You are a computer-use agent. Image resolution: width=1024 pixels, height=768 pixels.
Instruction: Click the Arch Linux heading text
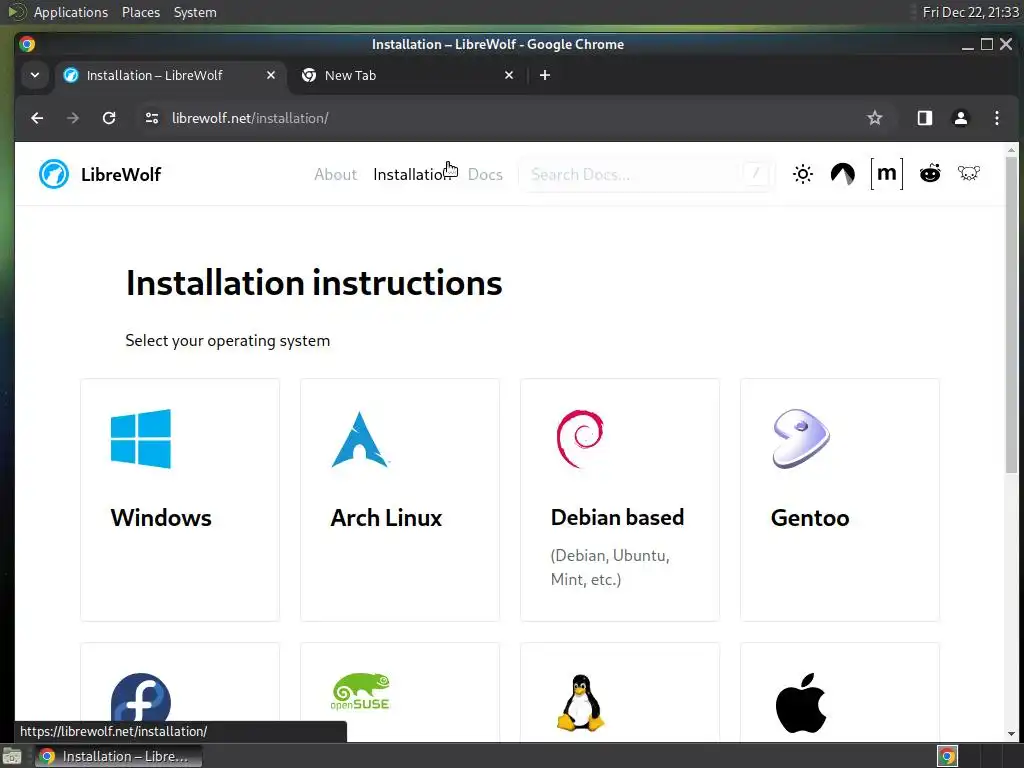[x=386, y=518]
